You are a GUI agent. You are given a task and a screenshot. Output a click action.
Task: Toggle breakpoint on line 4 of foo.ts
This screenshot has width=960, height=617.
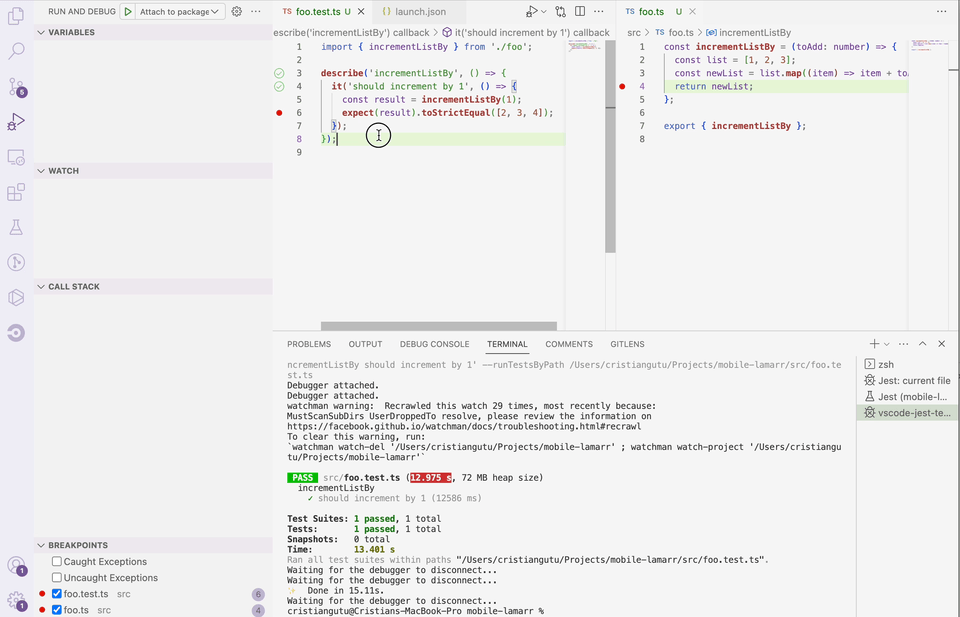622,86
